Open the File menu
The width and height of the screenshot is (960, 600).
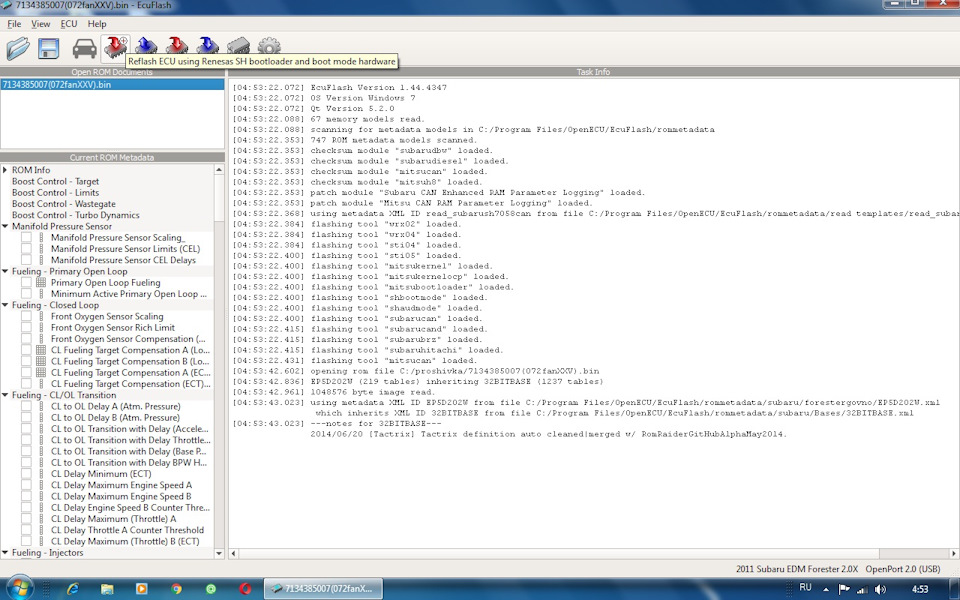[14, 24]
